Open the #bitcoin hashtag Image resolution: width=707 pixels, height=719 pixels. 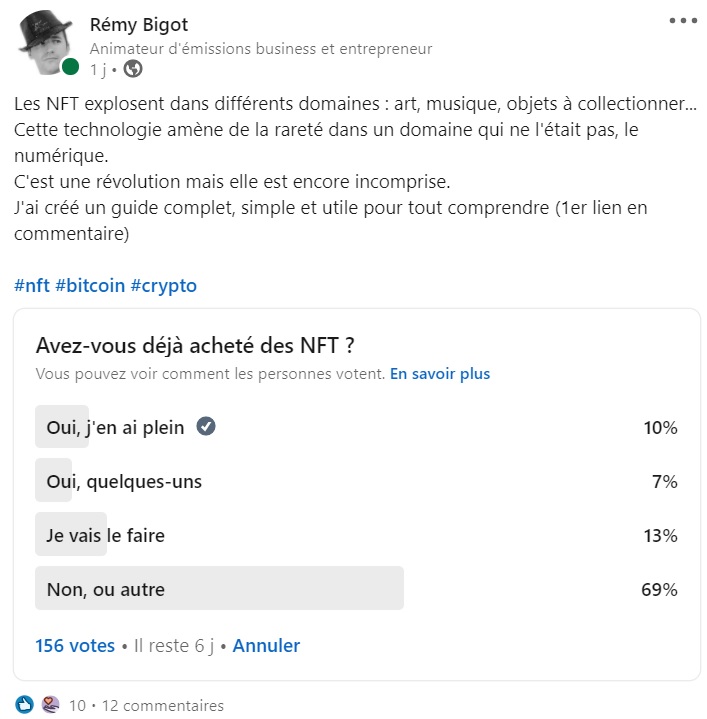(90, 285)
